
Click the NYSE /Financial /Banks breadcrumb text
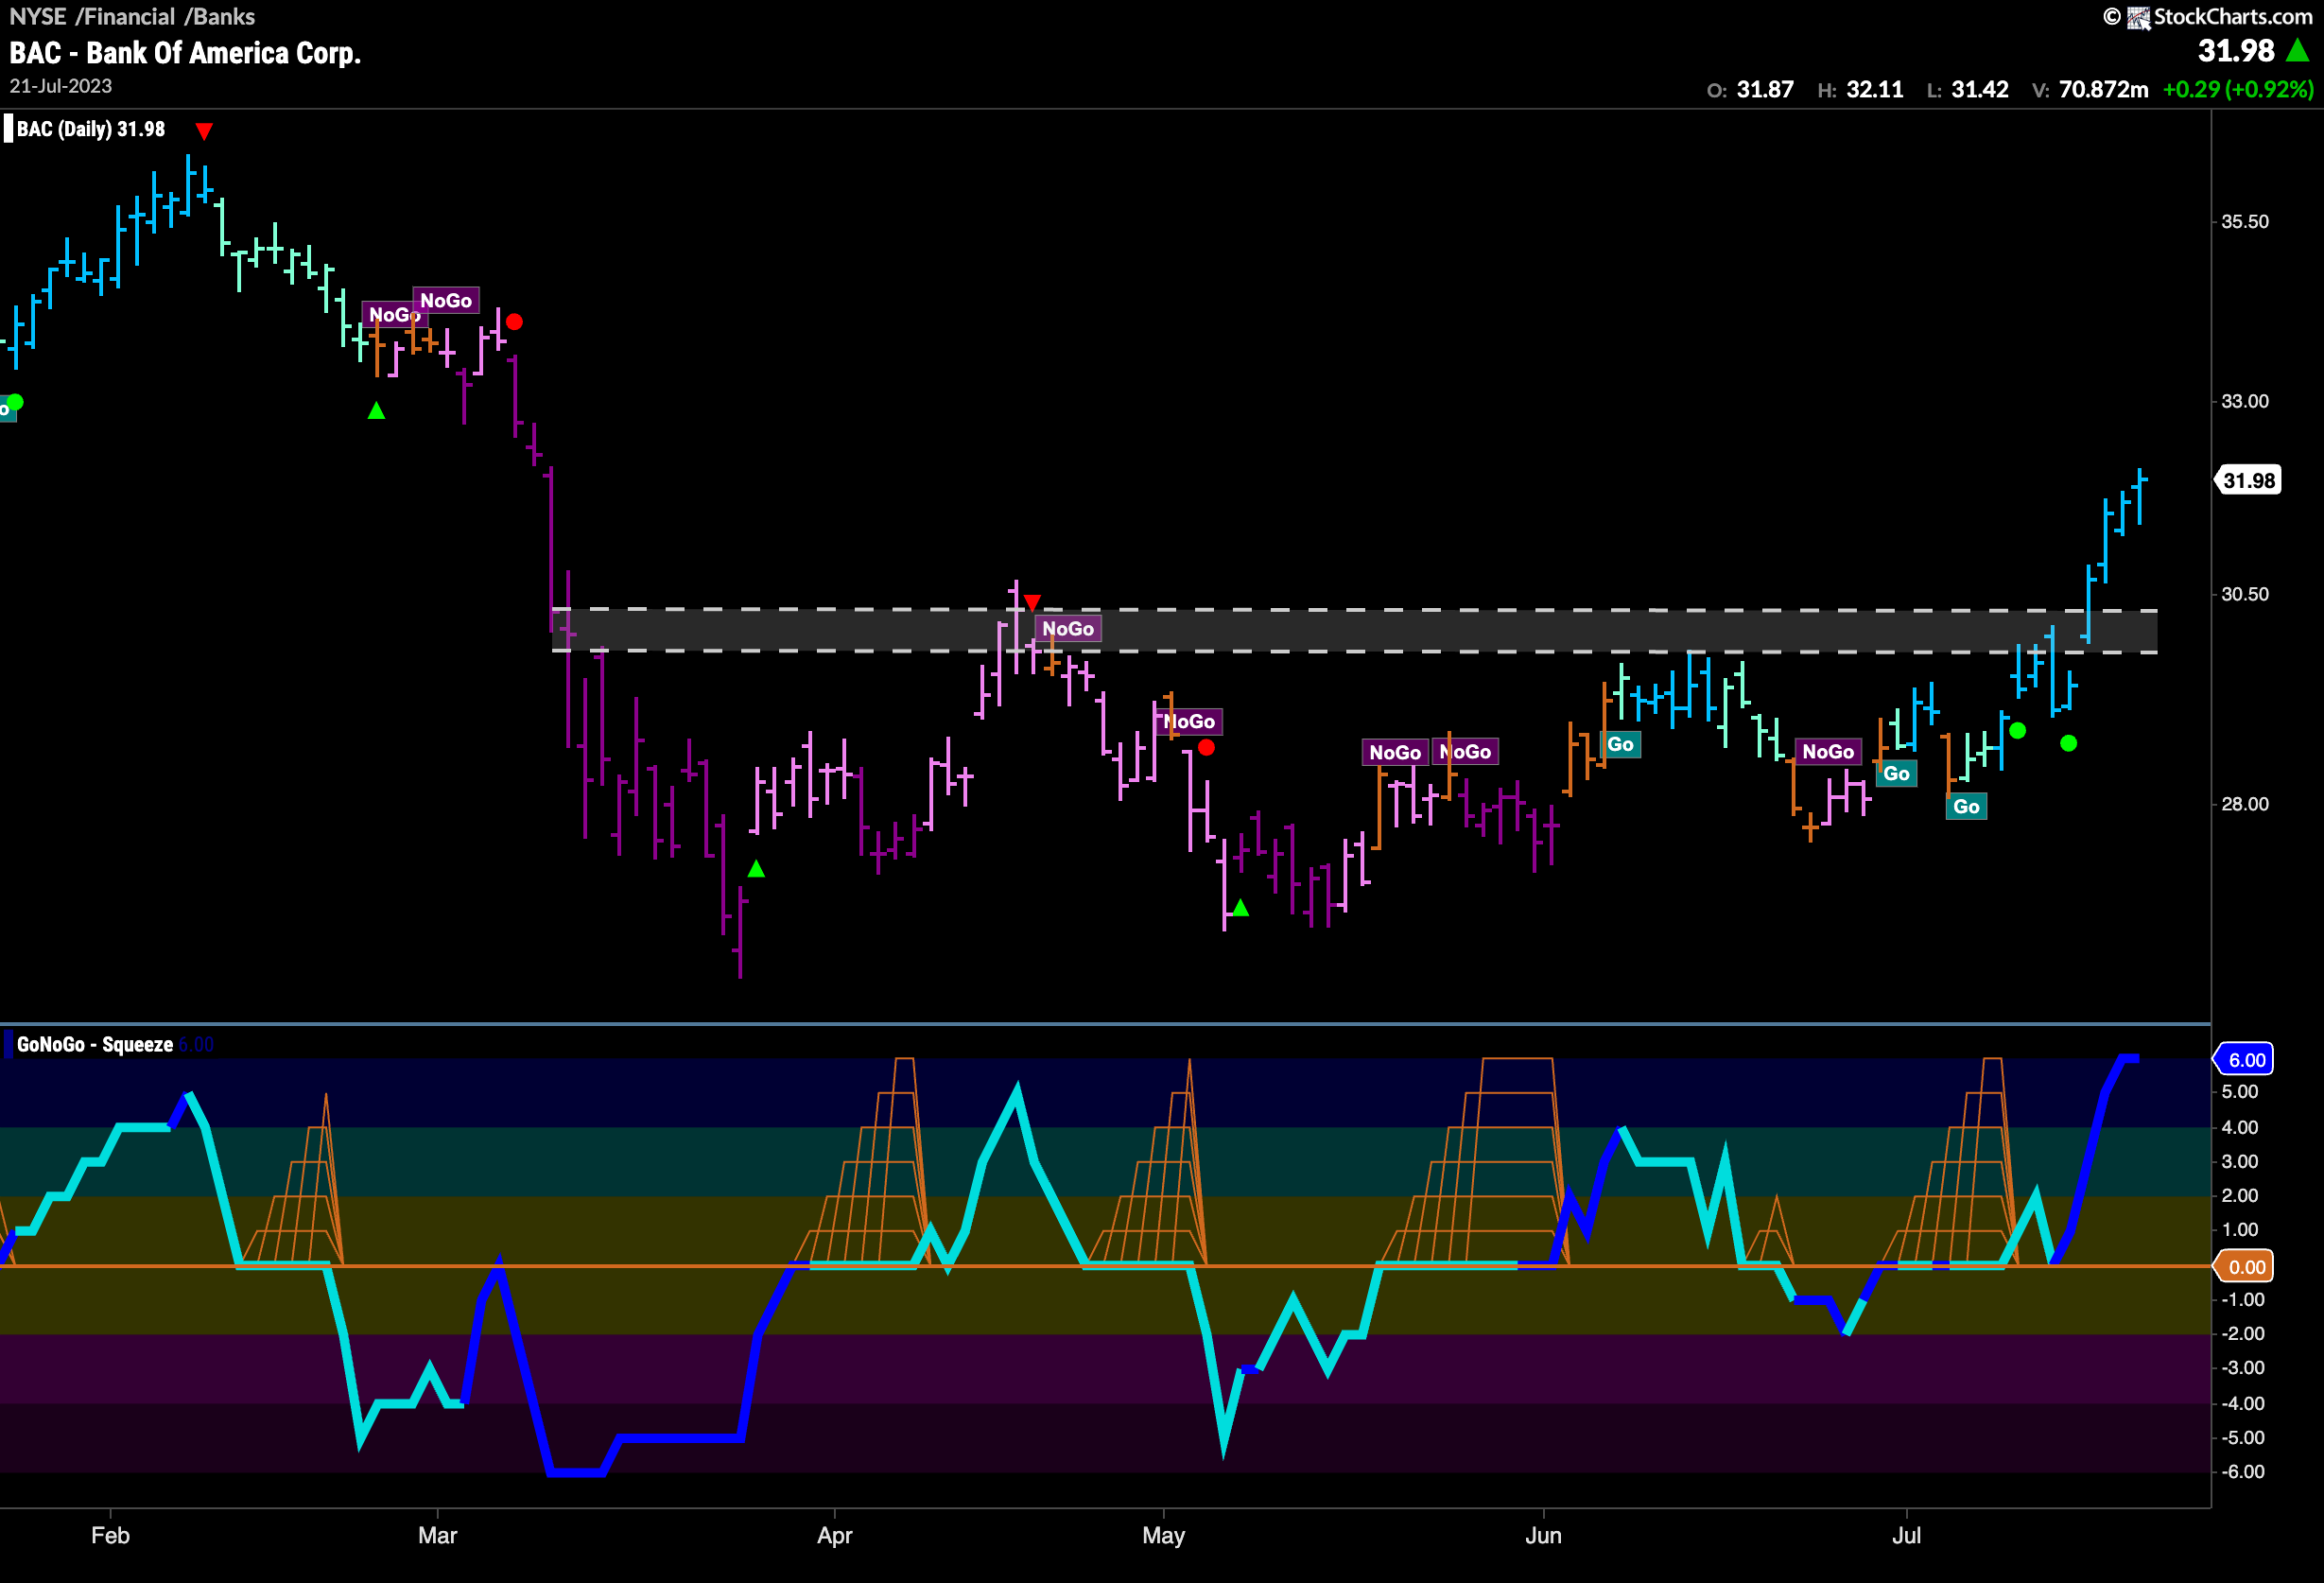132,17
